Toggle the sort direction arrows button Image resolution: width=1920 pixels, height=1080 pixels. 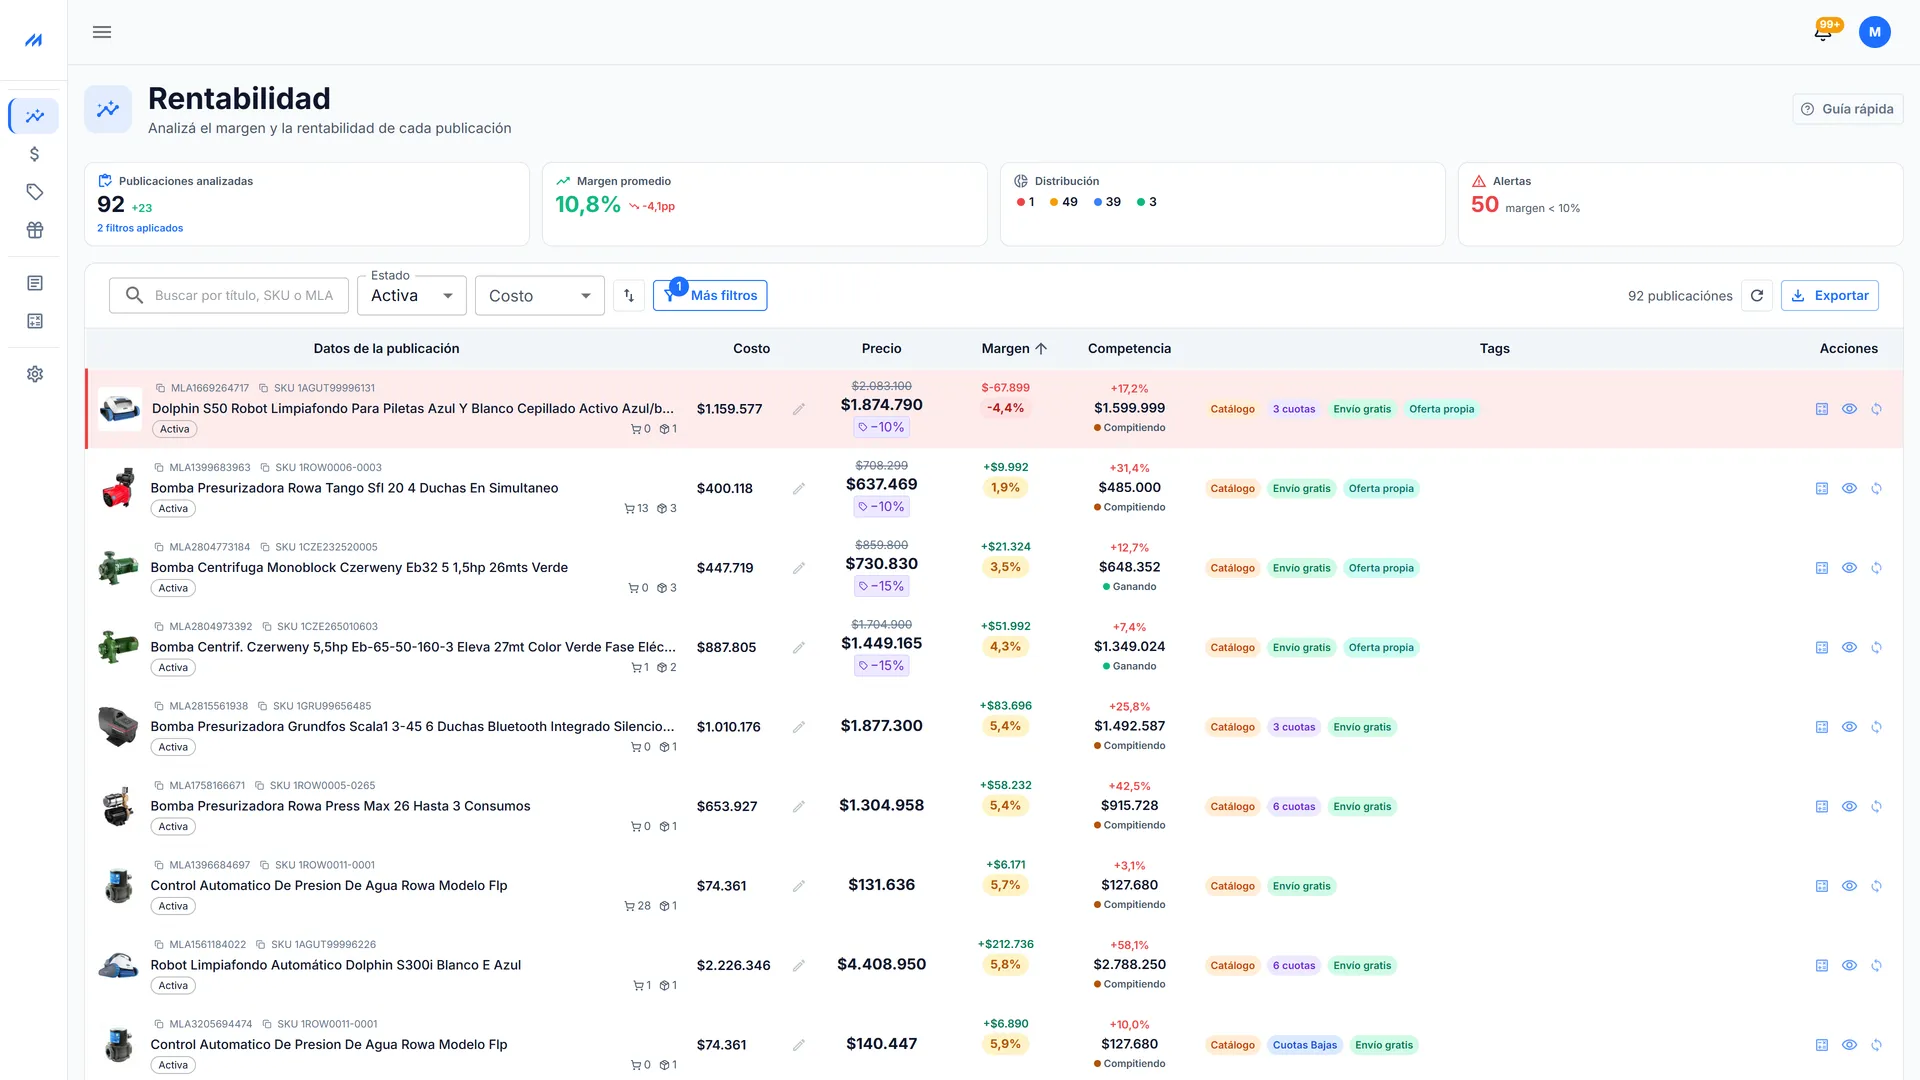click(x=629, y=296)
